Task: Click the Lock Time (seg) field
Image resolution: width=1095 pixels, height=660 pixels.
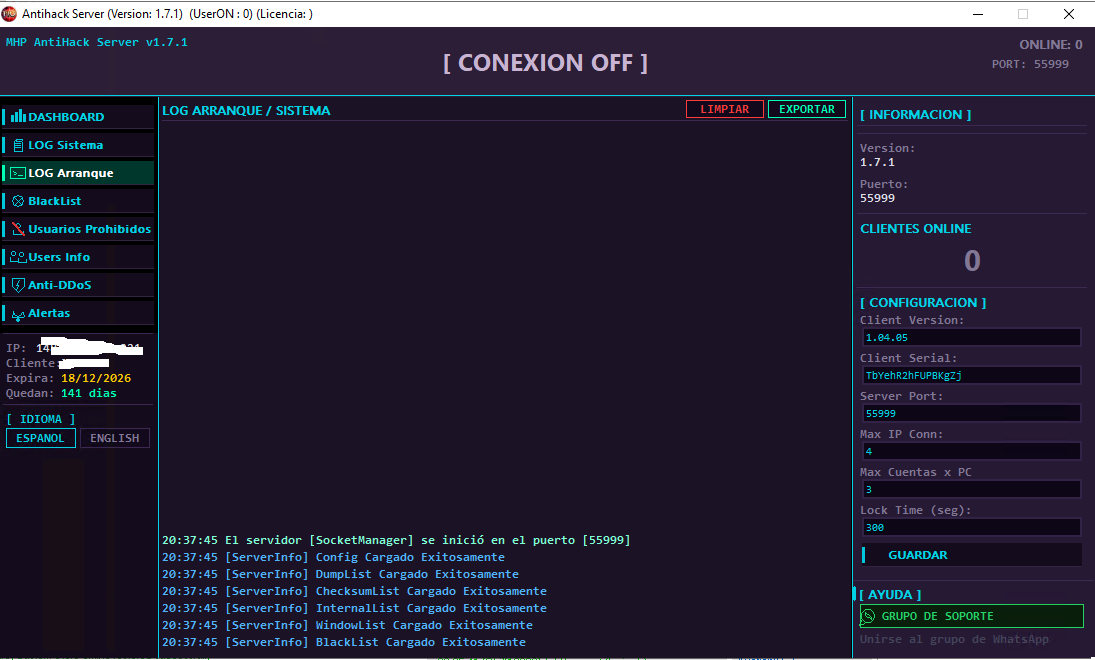Action: (971, 527)
